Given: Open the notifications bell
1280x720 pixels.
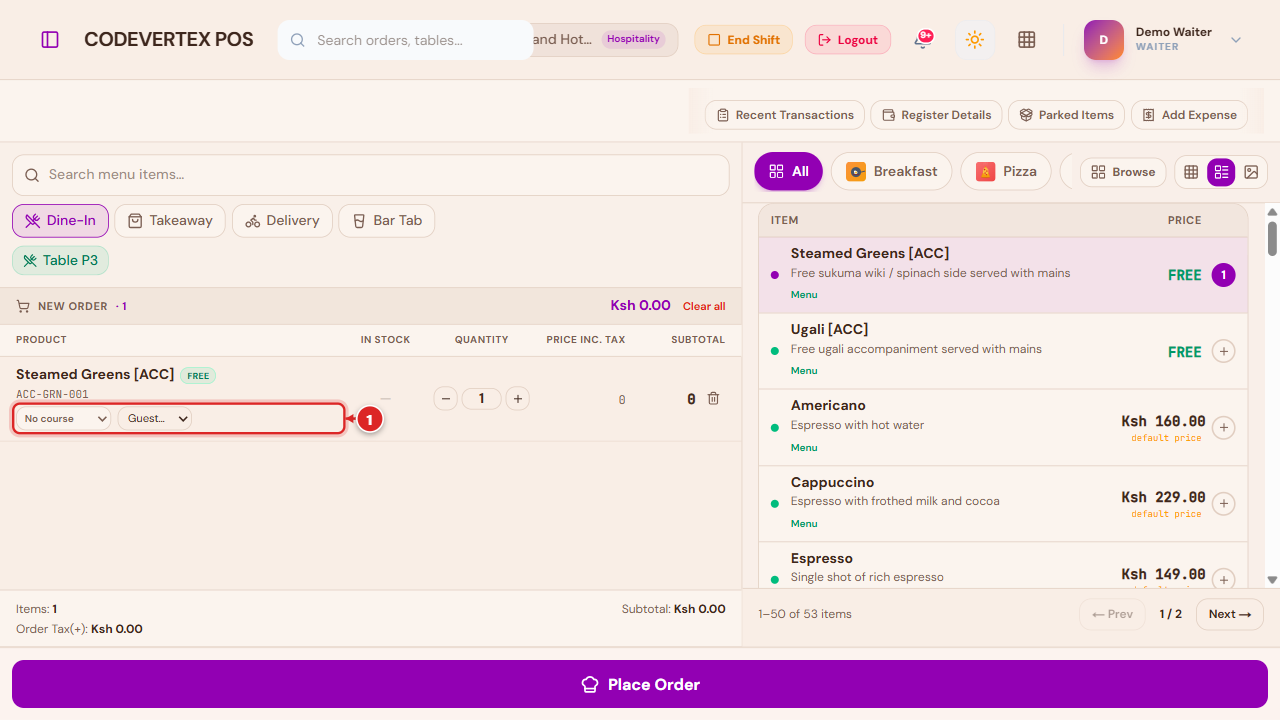Looking at the screenshot, I should pos(922,40).
